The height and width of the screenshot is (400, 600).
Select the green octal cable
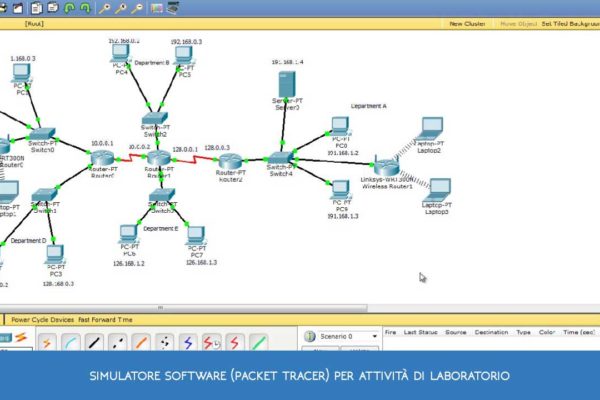click(x=258, y=342)
